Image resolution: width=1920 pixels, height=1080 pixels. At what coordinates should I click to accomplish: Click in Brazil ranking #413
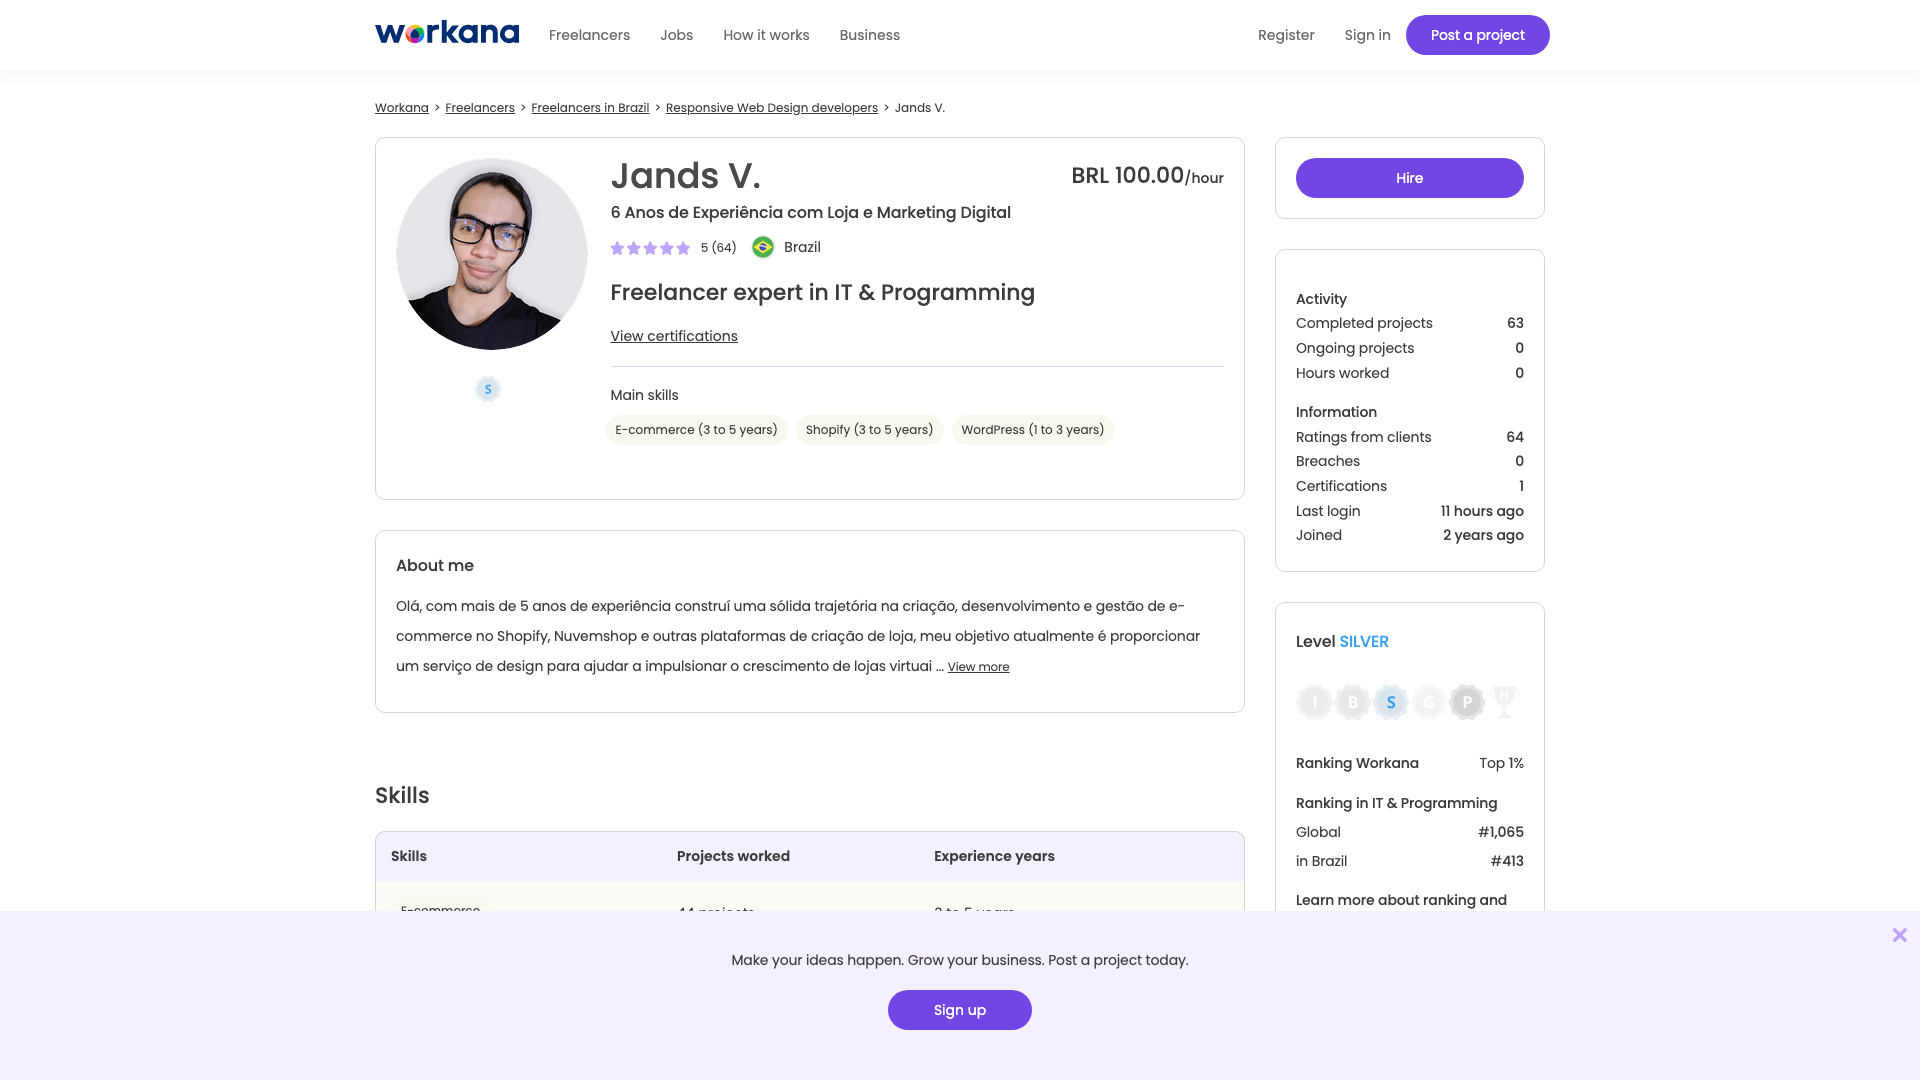click(1409, 861)
